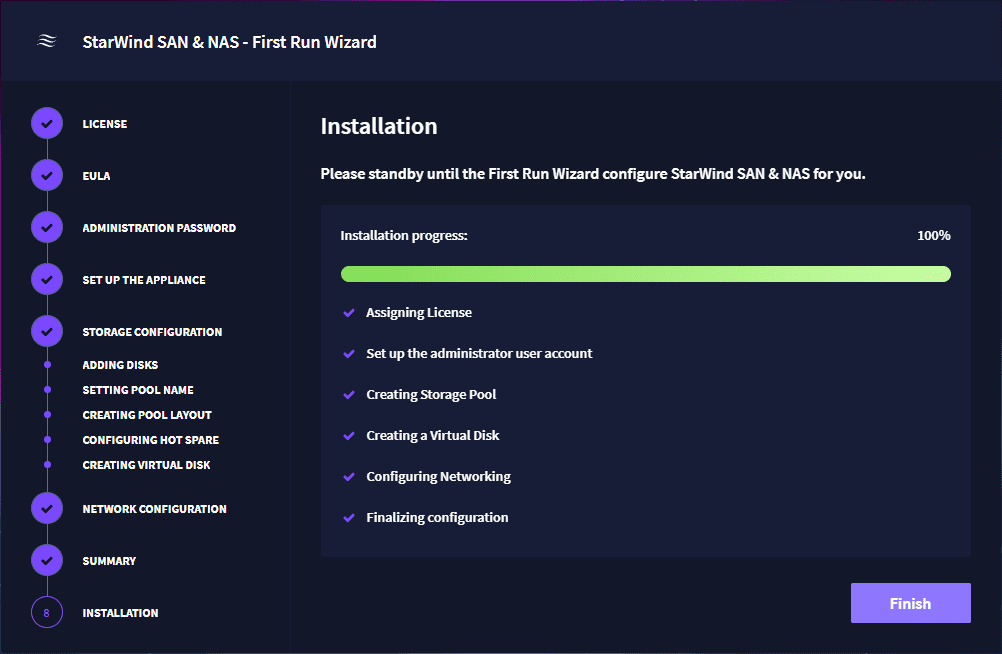Viewport: 1002px width, 654px height.
Task: Open the ADMINISTRATION PASSWORD step label
Action: click(159, 228)
